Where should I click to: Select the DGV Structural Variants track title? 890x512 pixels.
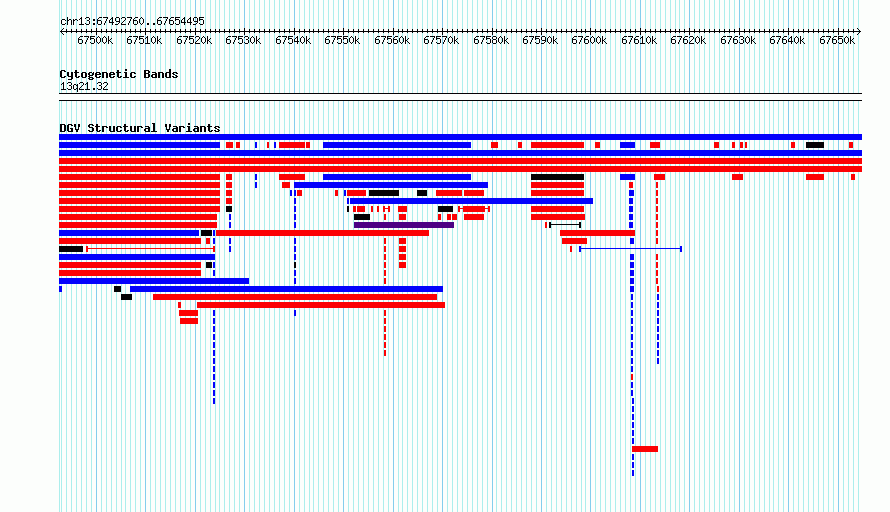140,128
